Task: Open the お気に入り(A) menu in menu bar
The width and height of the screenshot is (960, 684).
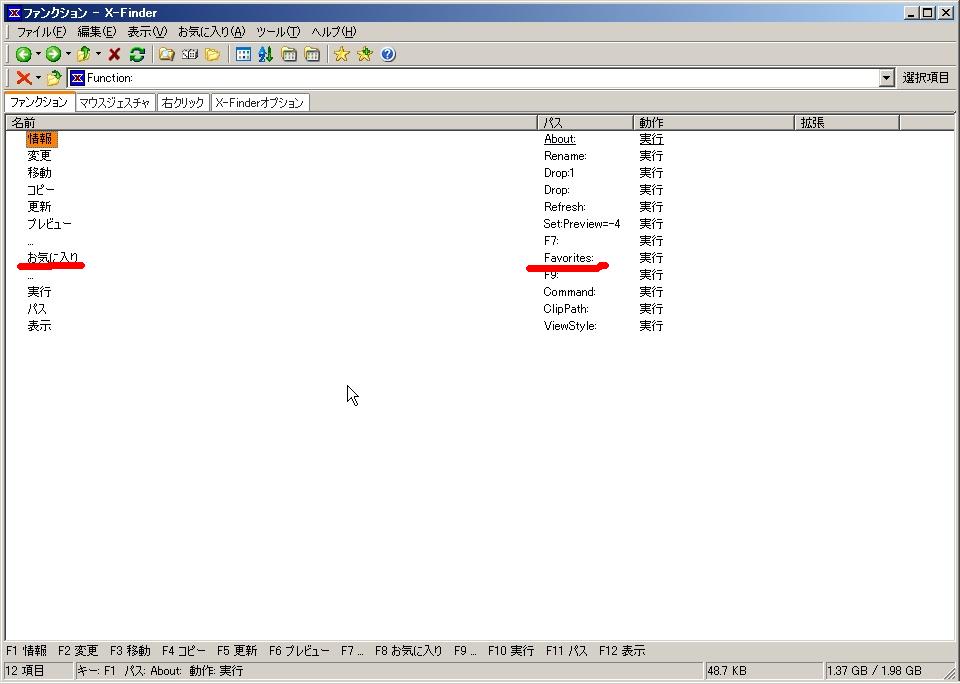Action: click(x=211, y=32)
